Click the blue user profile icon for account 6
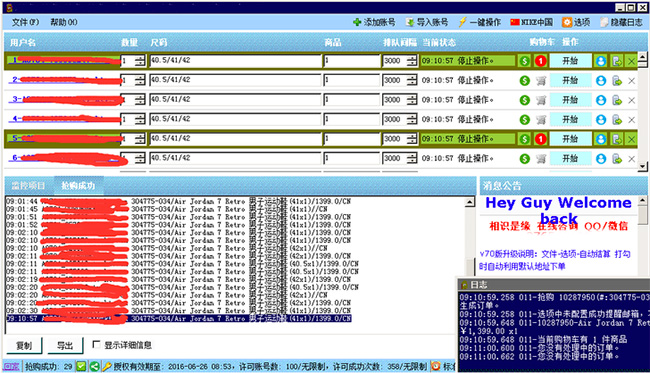This screenshot has width=650, height=373. coord(601,159)
